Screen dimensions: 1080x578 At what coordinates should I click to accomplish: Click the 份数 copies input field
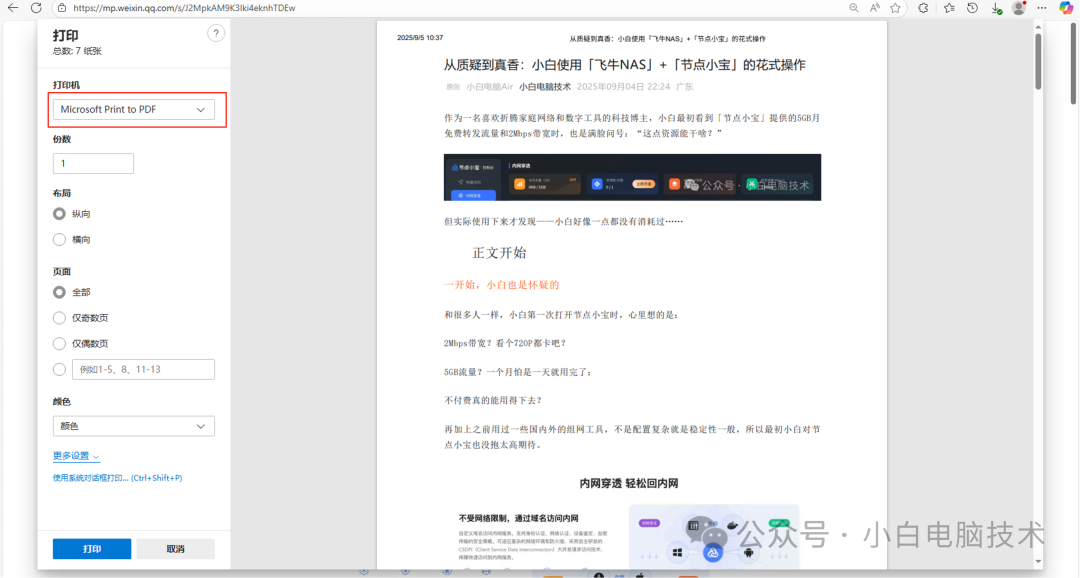(93, 163)
